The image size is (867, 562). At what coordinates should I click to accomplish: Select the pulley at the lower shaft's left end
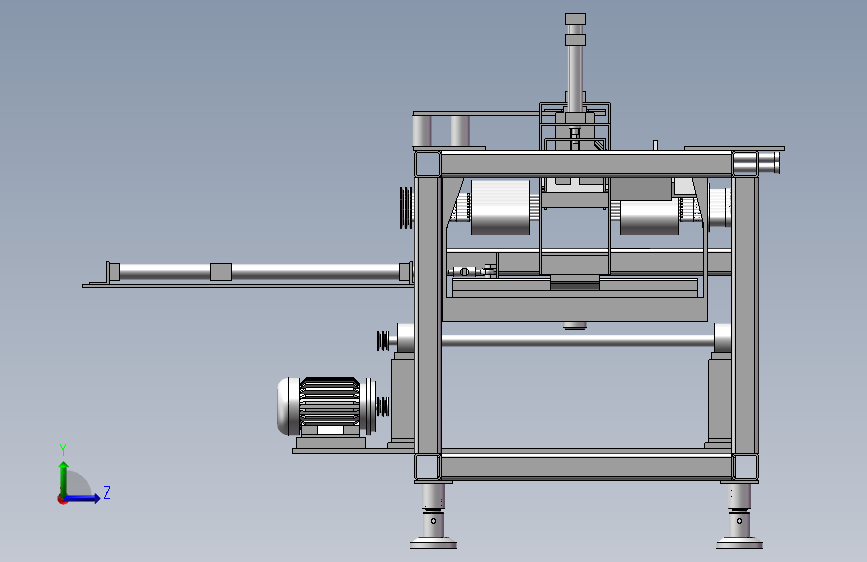tap(383, 341)
